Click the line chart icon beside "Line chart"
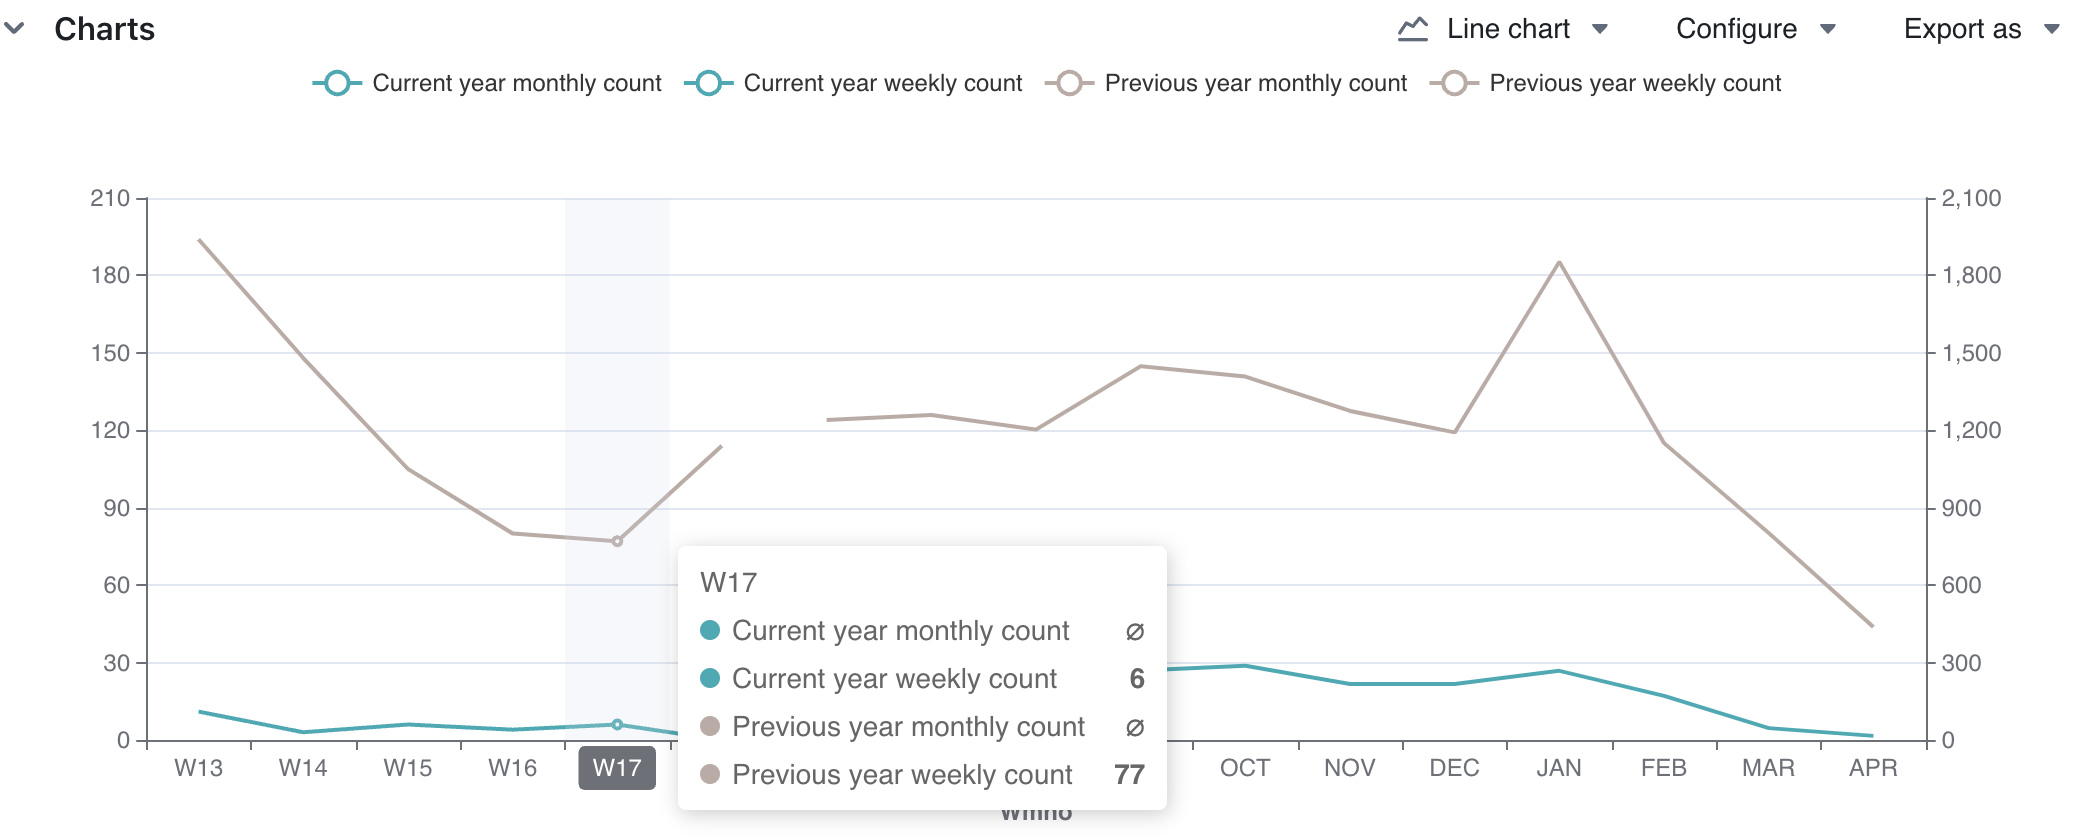Viewport: 2100px width, 838px height. click(1412, 28)
